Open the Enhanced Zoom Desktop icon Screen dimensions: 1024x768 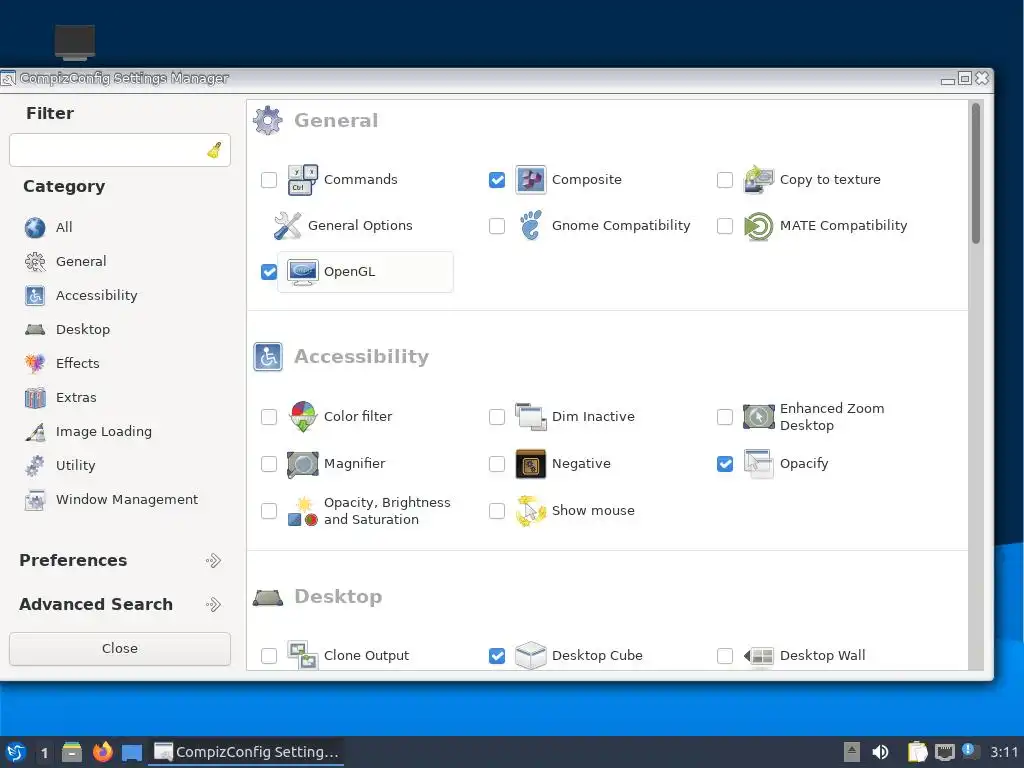tap(758, 417)
